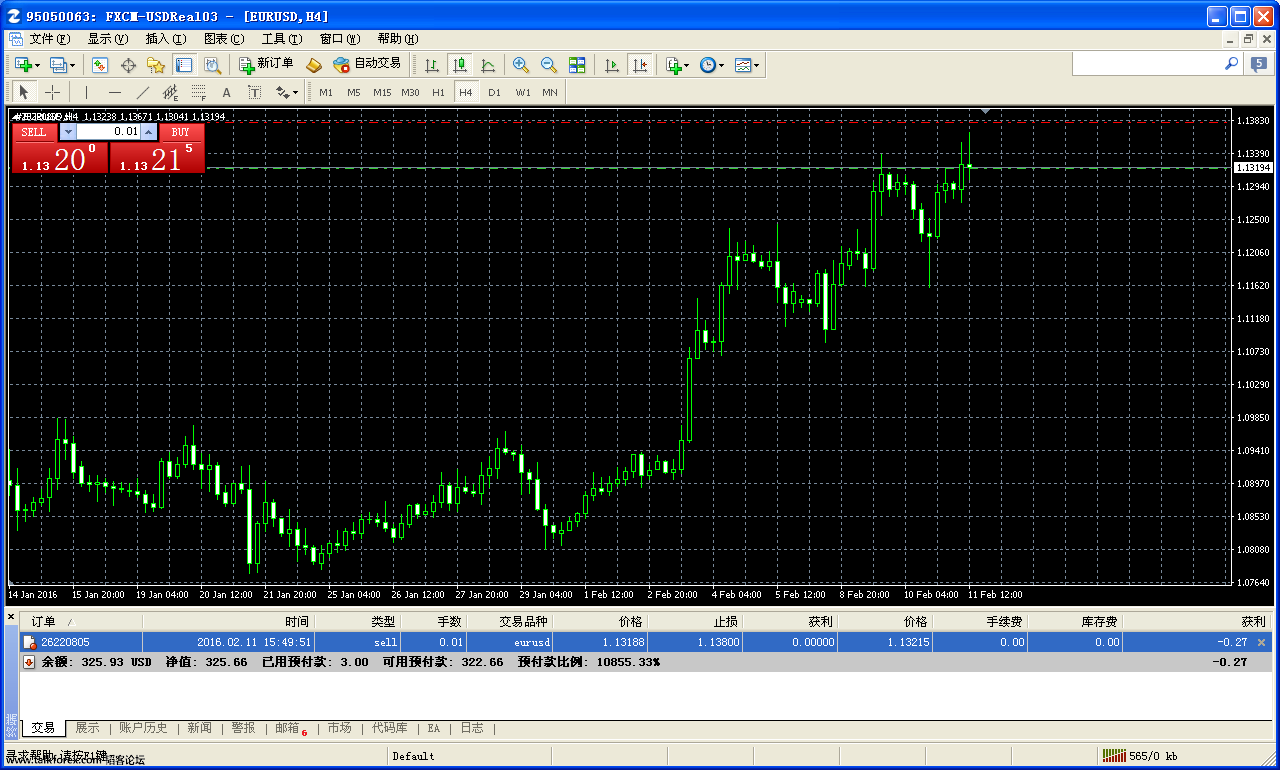Switch to the 账户历史 tab

143,728
